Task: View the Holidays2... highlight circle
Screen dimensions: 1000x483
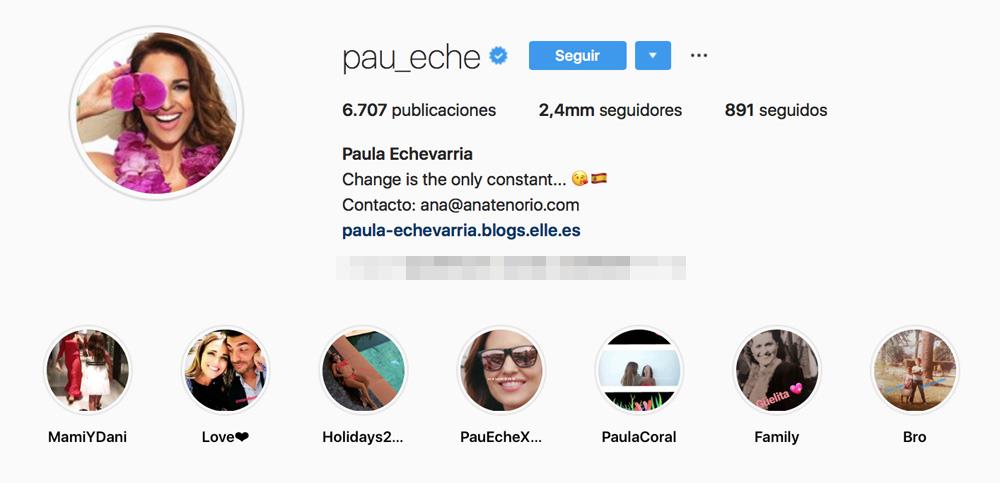Action: click(x=363, y=371)
